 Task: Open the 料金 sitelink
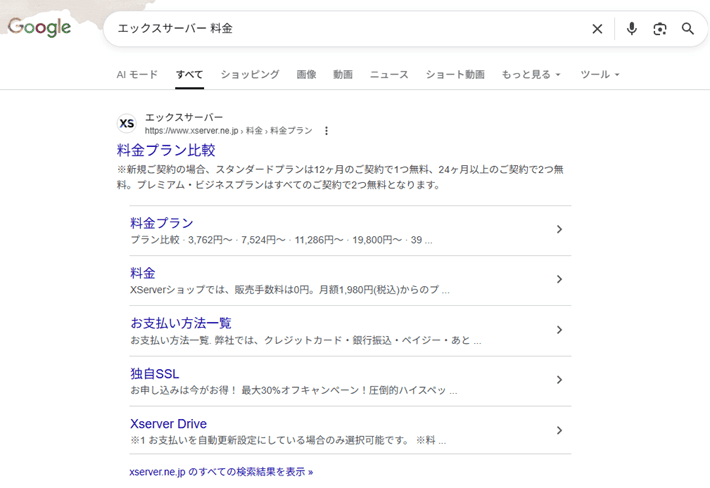[x=143, y=273]
